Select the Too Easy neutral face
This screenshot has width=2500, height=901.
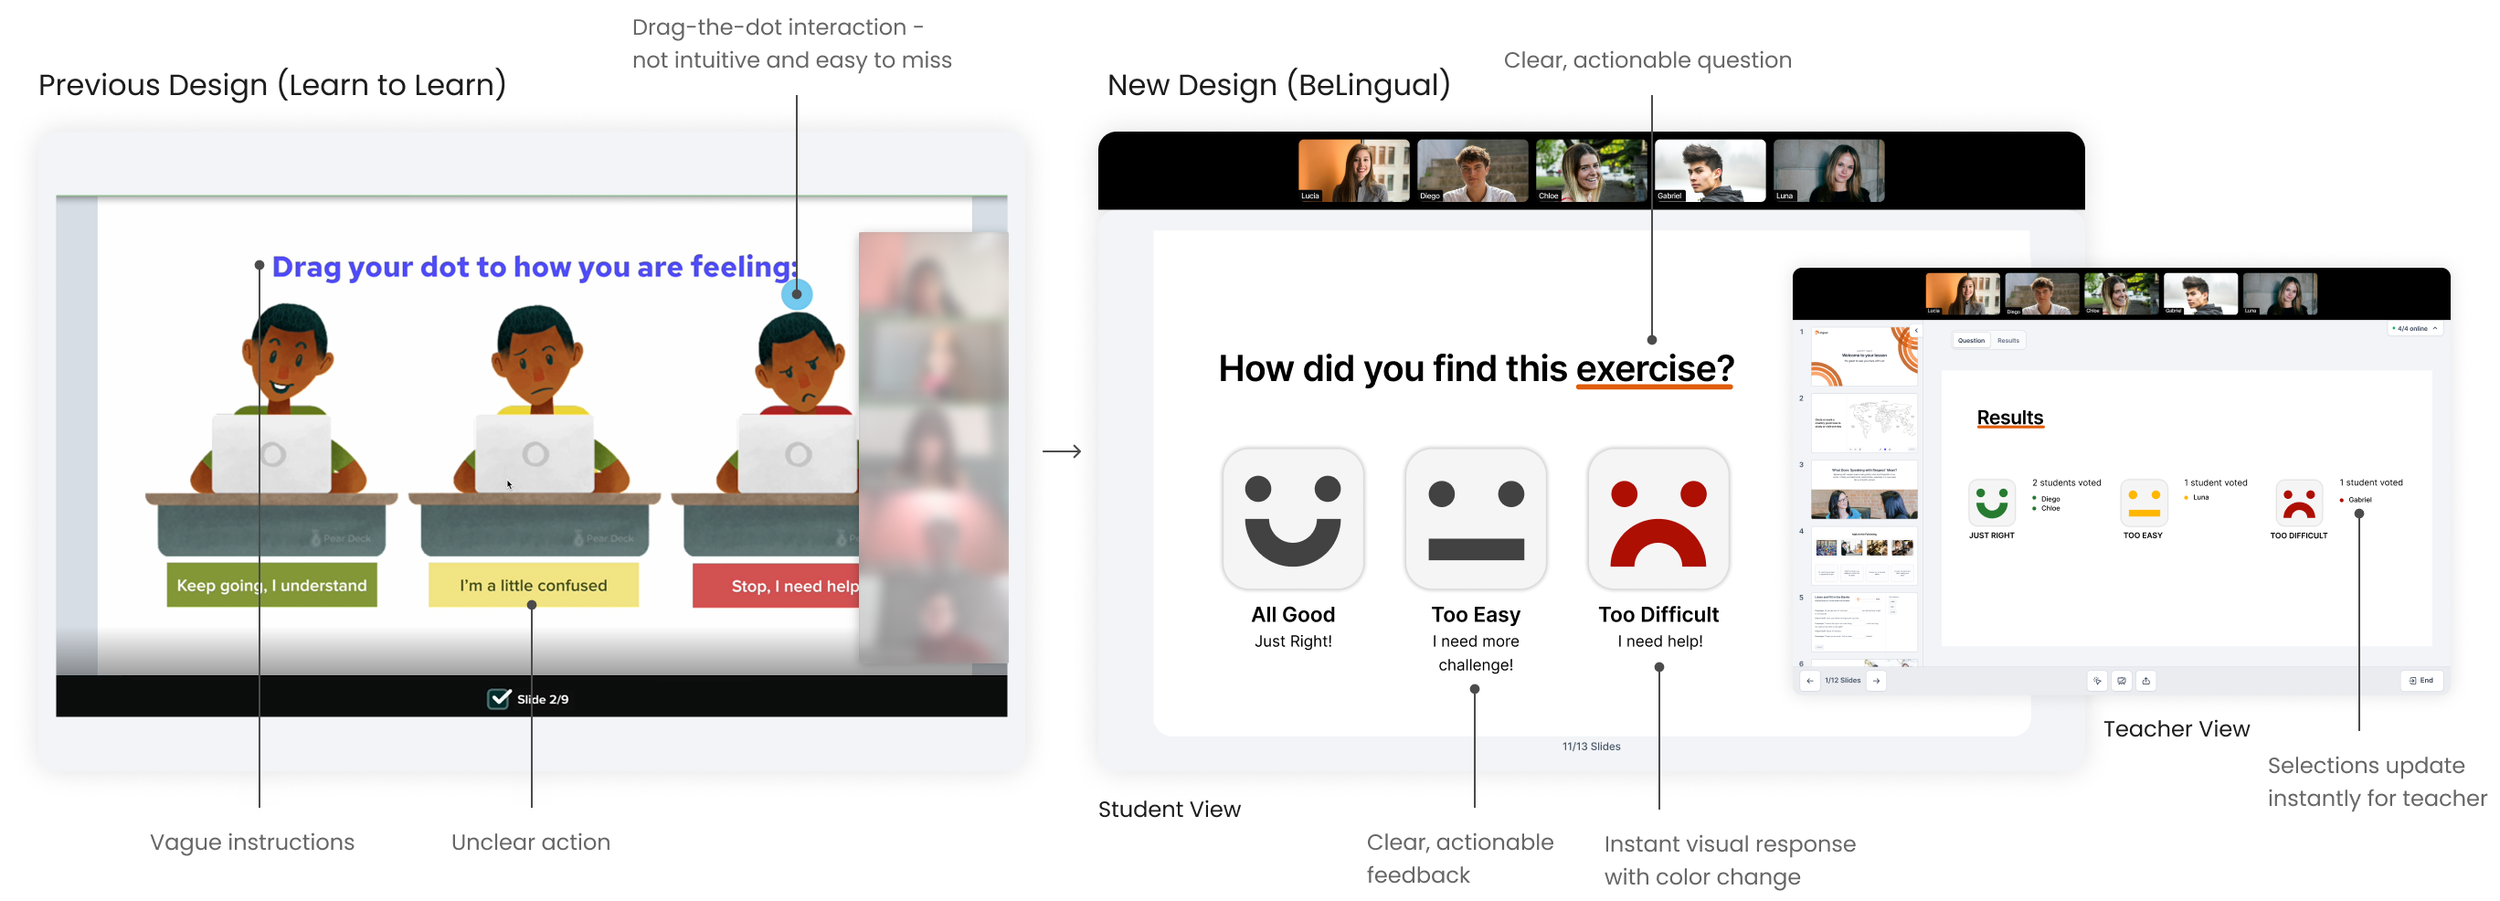pos(1475,518)
